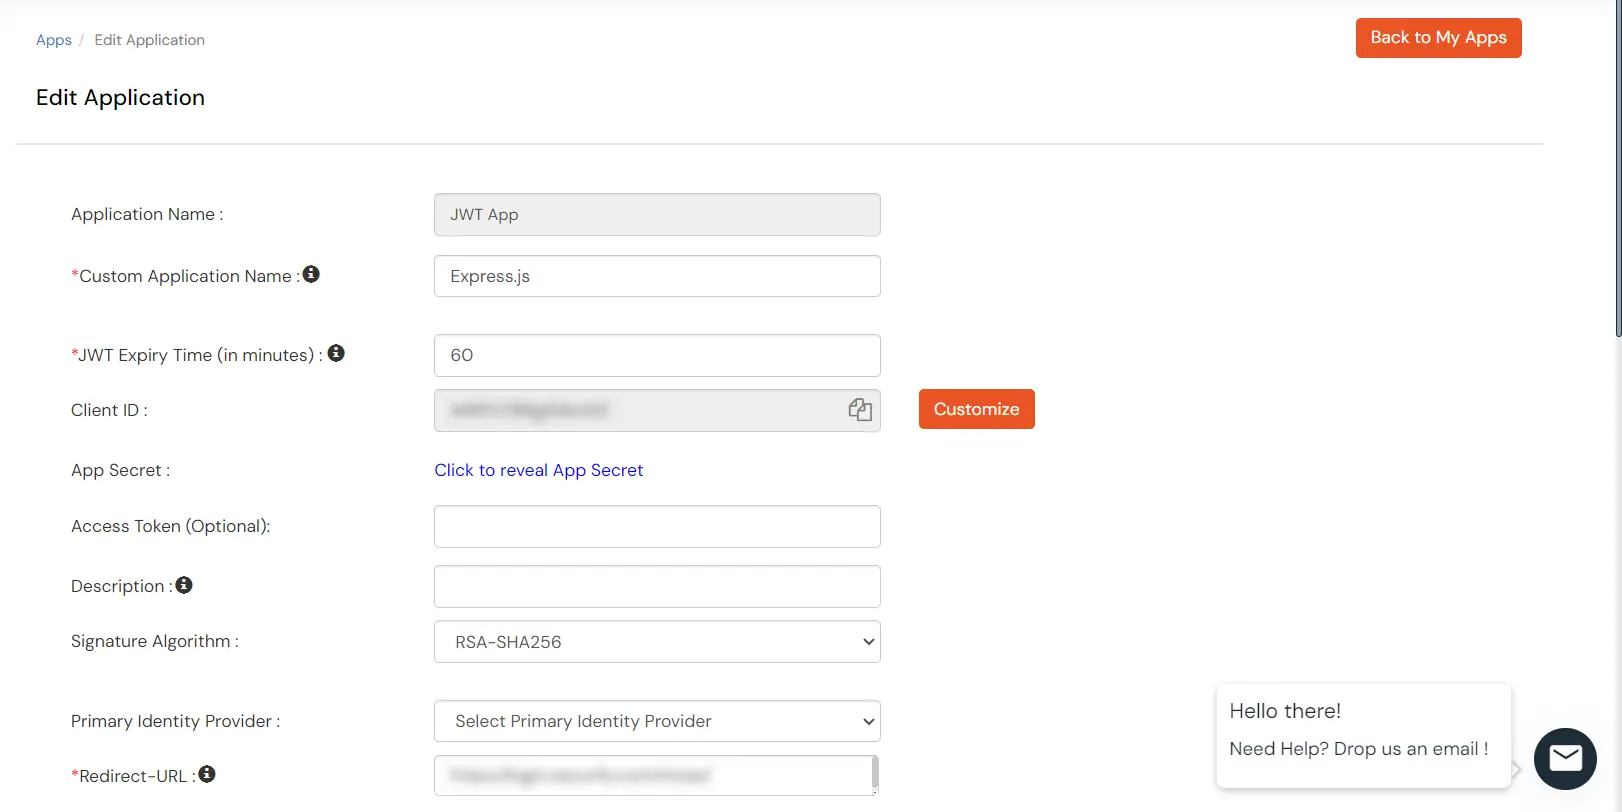
Task: Click the Application Name field showing JWT App
Action: (657, 215)
